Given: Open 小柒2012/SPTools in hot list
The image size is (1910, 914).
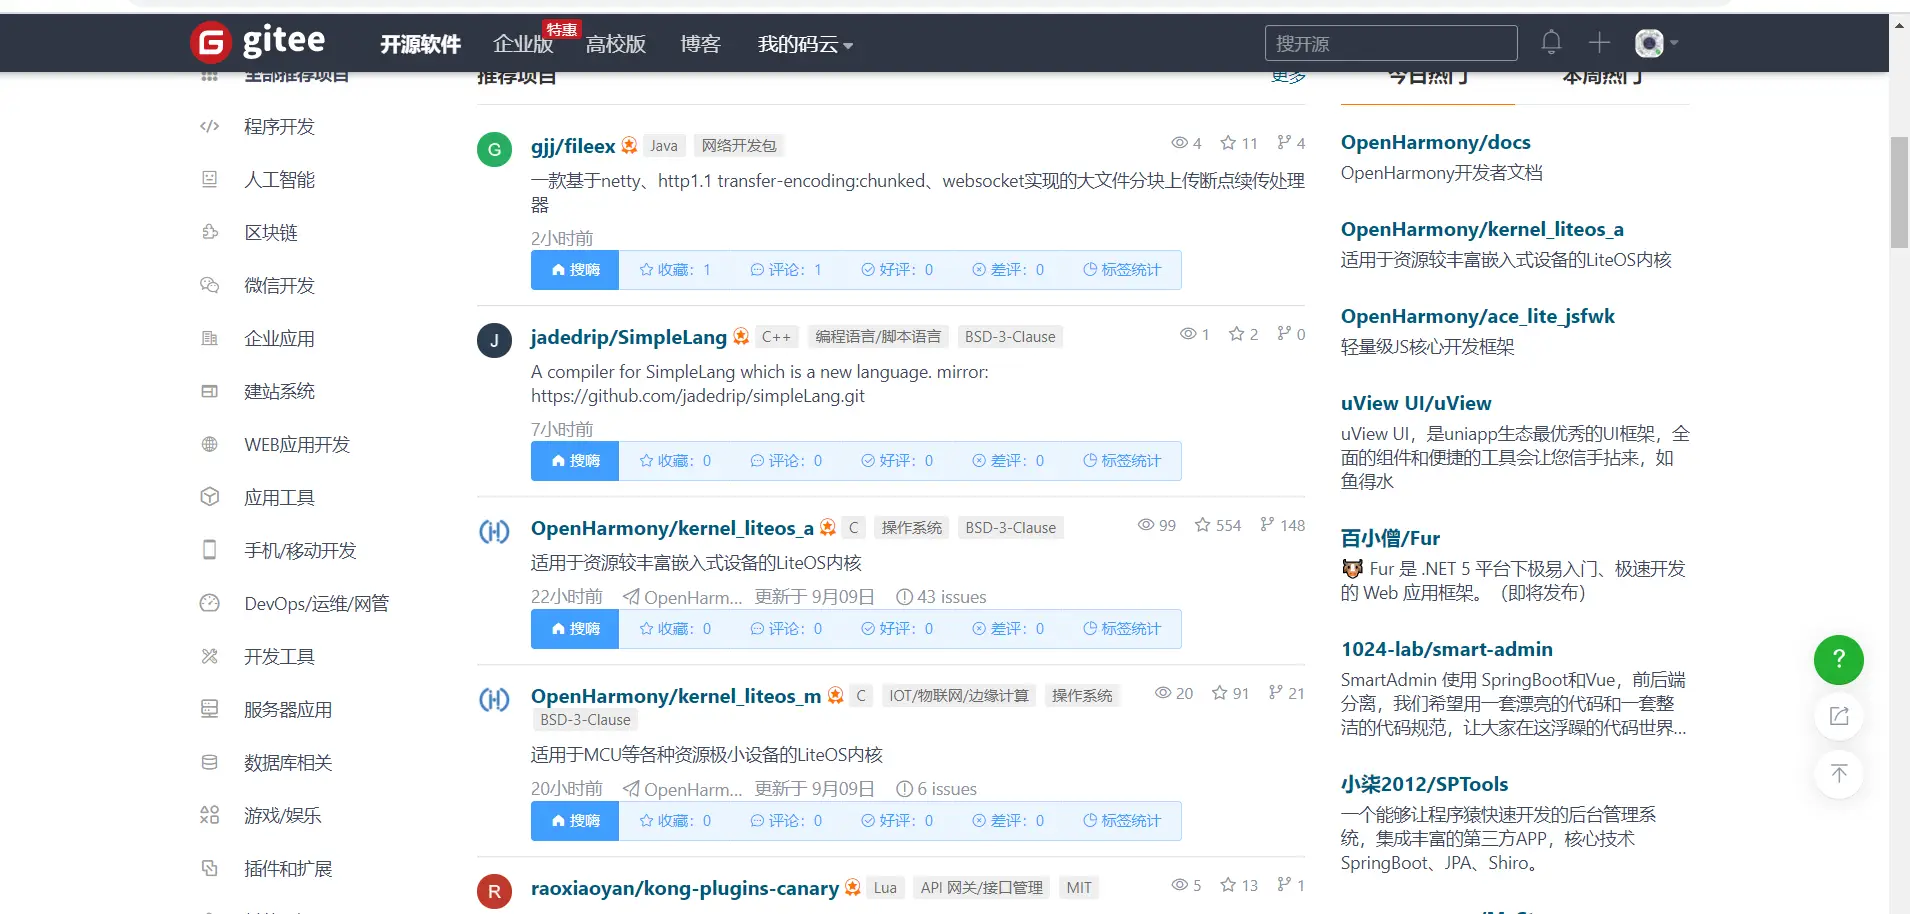Looking at the screenshot, I should (1425, 785).
